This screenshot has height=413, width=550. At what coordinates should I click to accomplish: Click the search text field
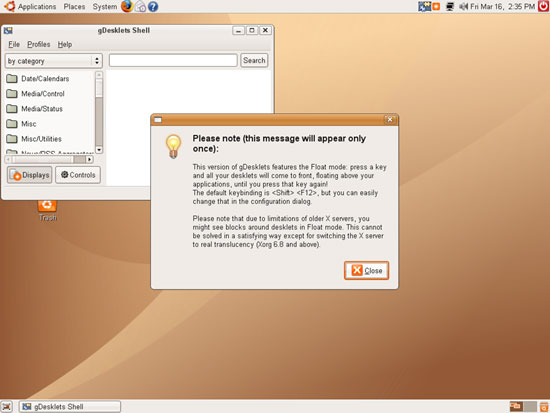[173, 60]
